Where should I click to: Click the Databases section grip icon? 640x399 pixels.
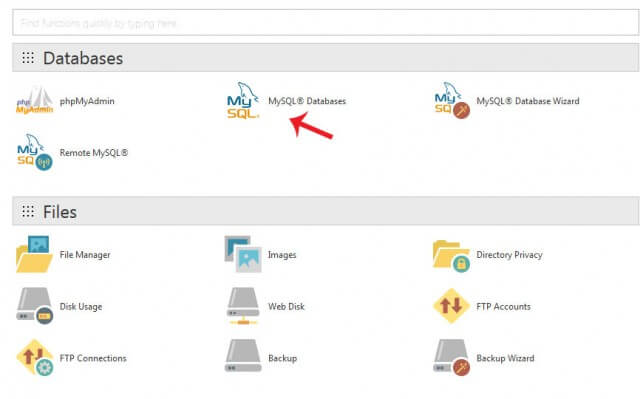pyautogui.click(x=28, y=58)
